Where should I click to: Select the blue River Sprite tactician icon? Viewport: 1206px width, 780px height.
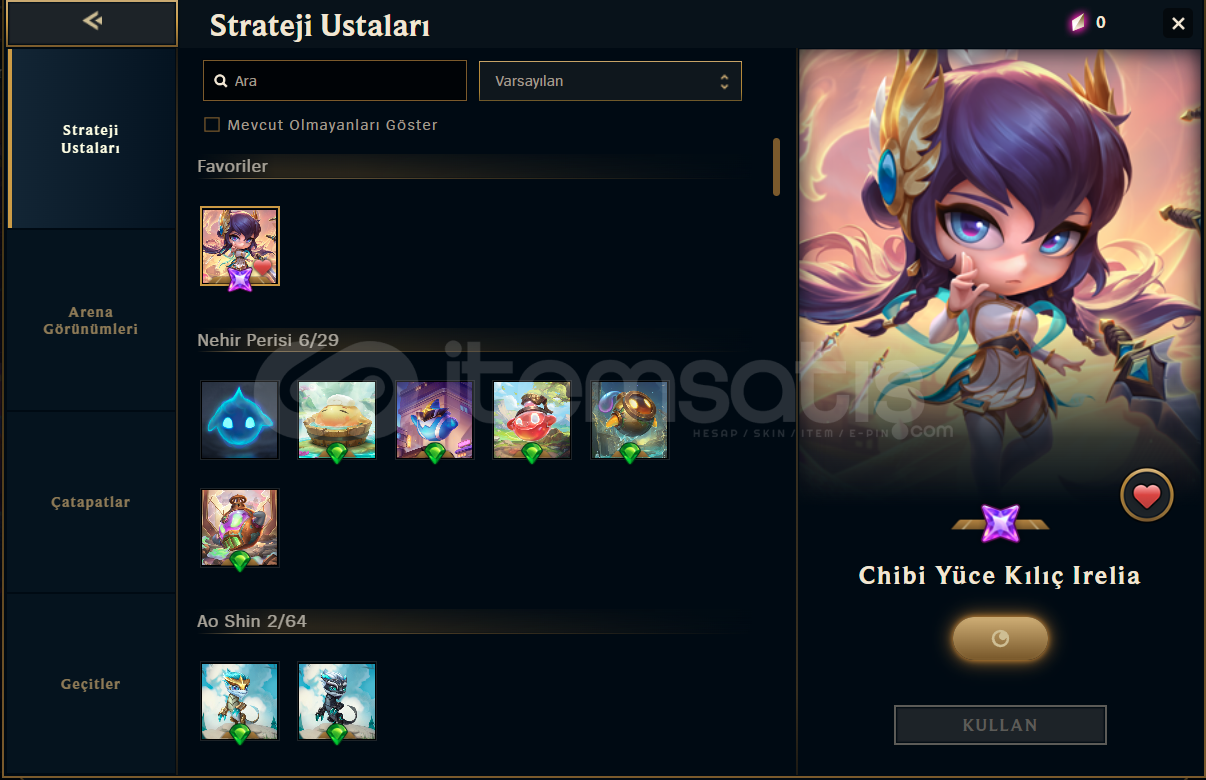pos(239,420)
